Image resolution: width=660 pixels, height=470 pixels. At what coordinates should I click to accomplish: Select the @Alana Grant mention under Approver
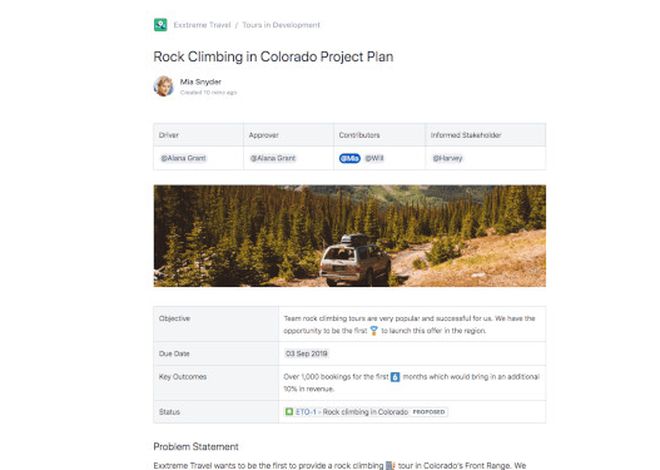pyautogui.click(x=273, y=158)
